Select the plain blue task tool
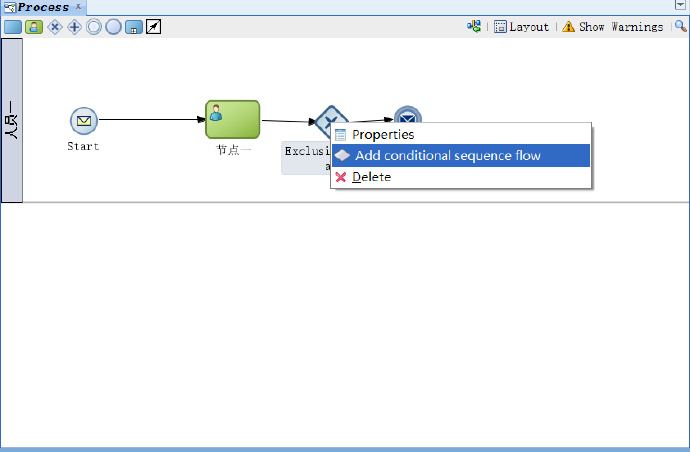The width and height of the screenshot is (690, 452). (13, 27)
